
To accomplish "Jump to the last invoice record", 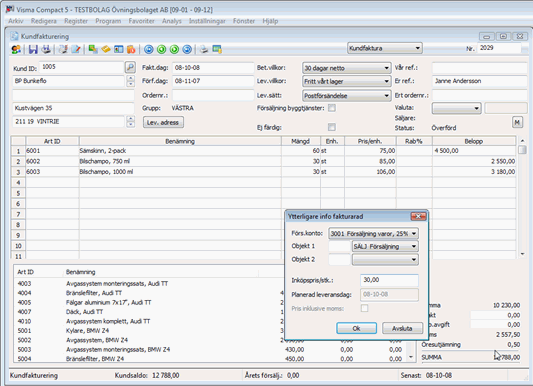I will [x=187, y=50].
